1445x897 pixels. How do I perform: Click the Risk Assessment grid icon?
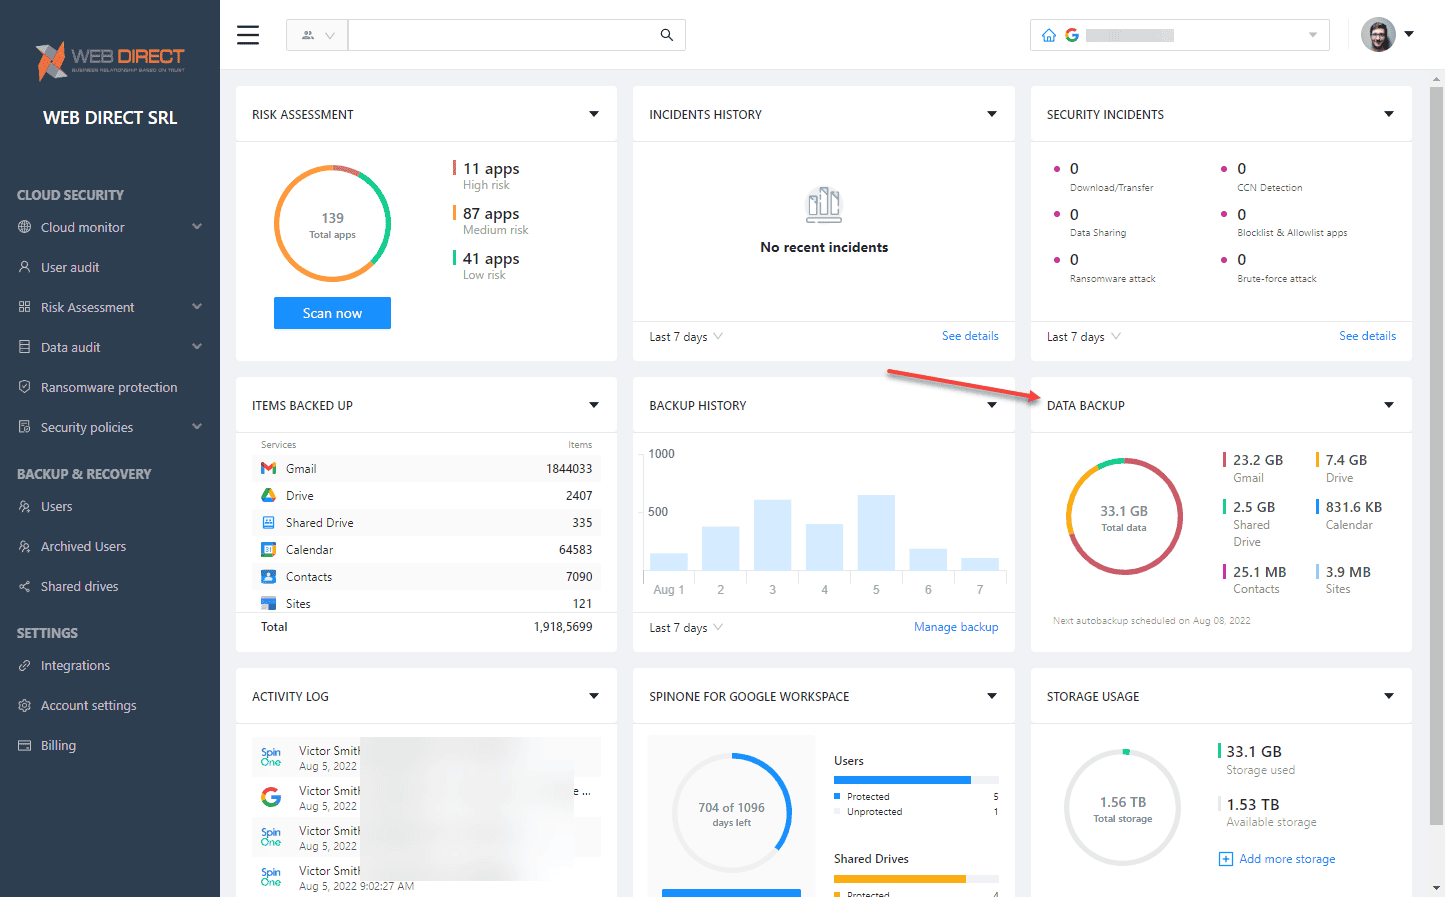point(25,307)
